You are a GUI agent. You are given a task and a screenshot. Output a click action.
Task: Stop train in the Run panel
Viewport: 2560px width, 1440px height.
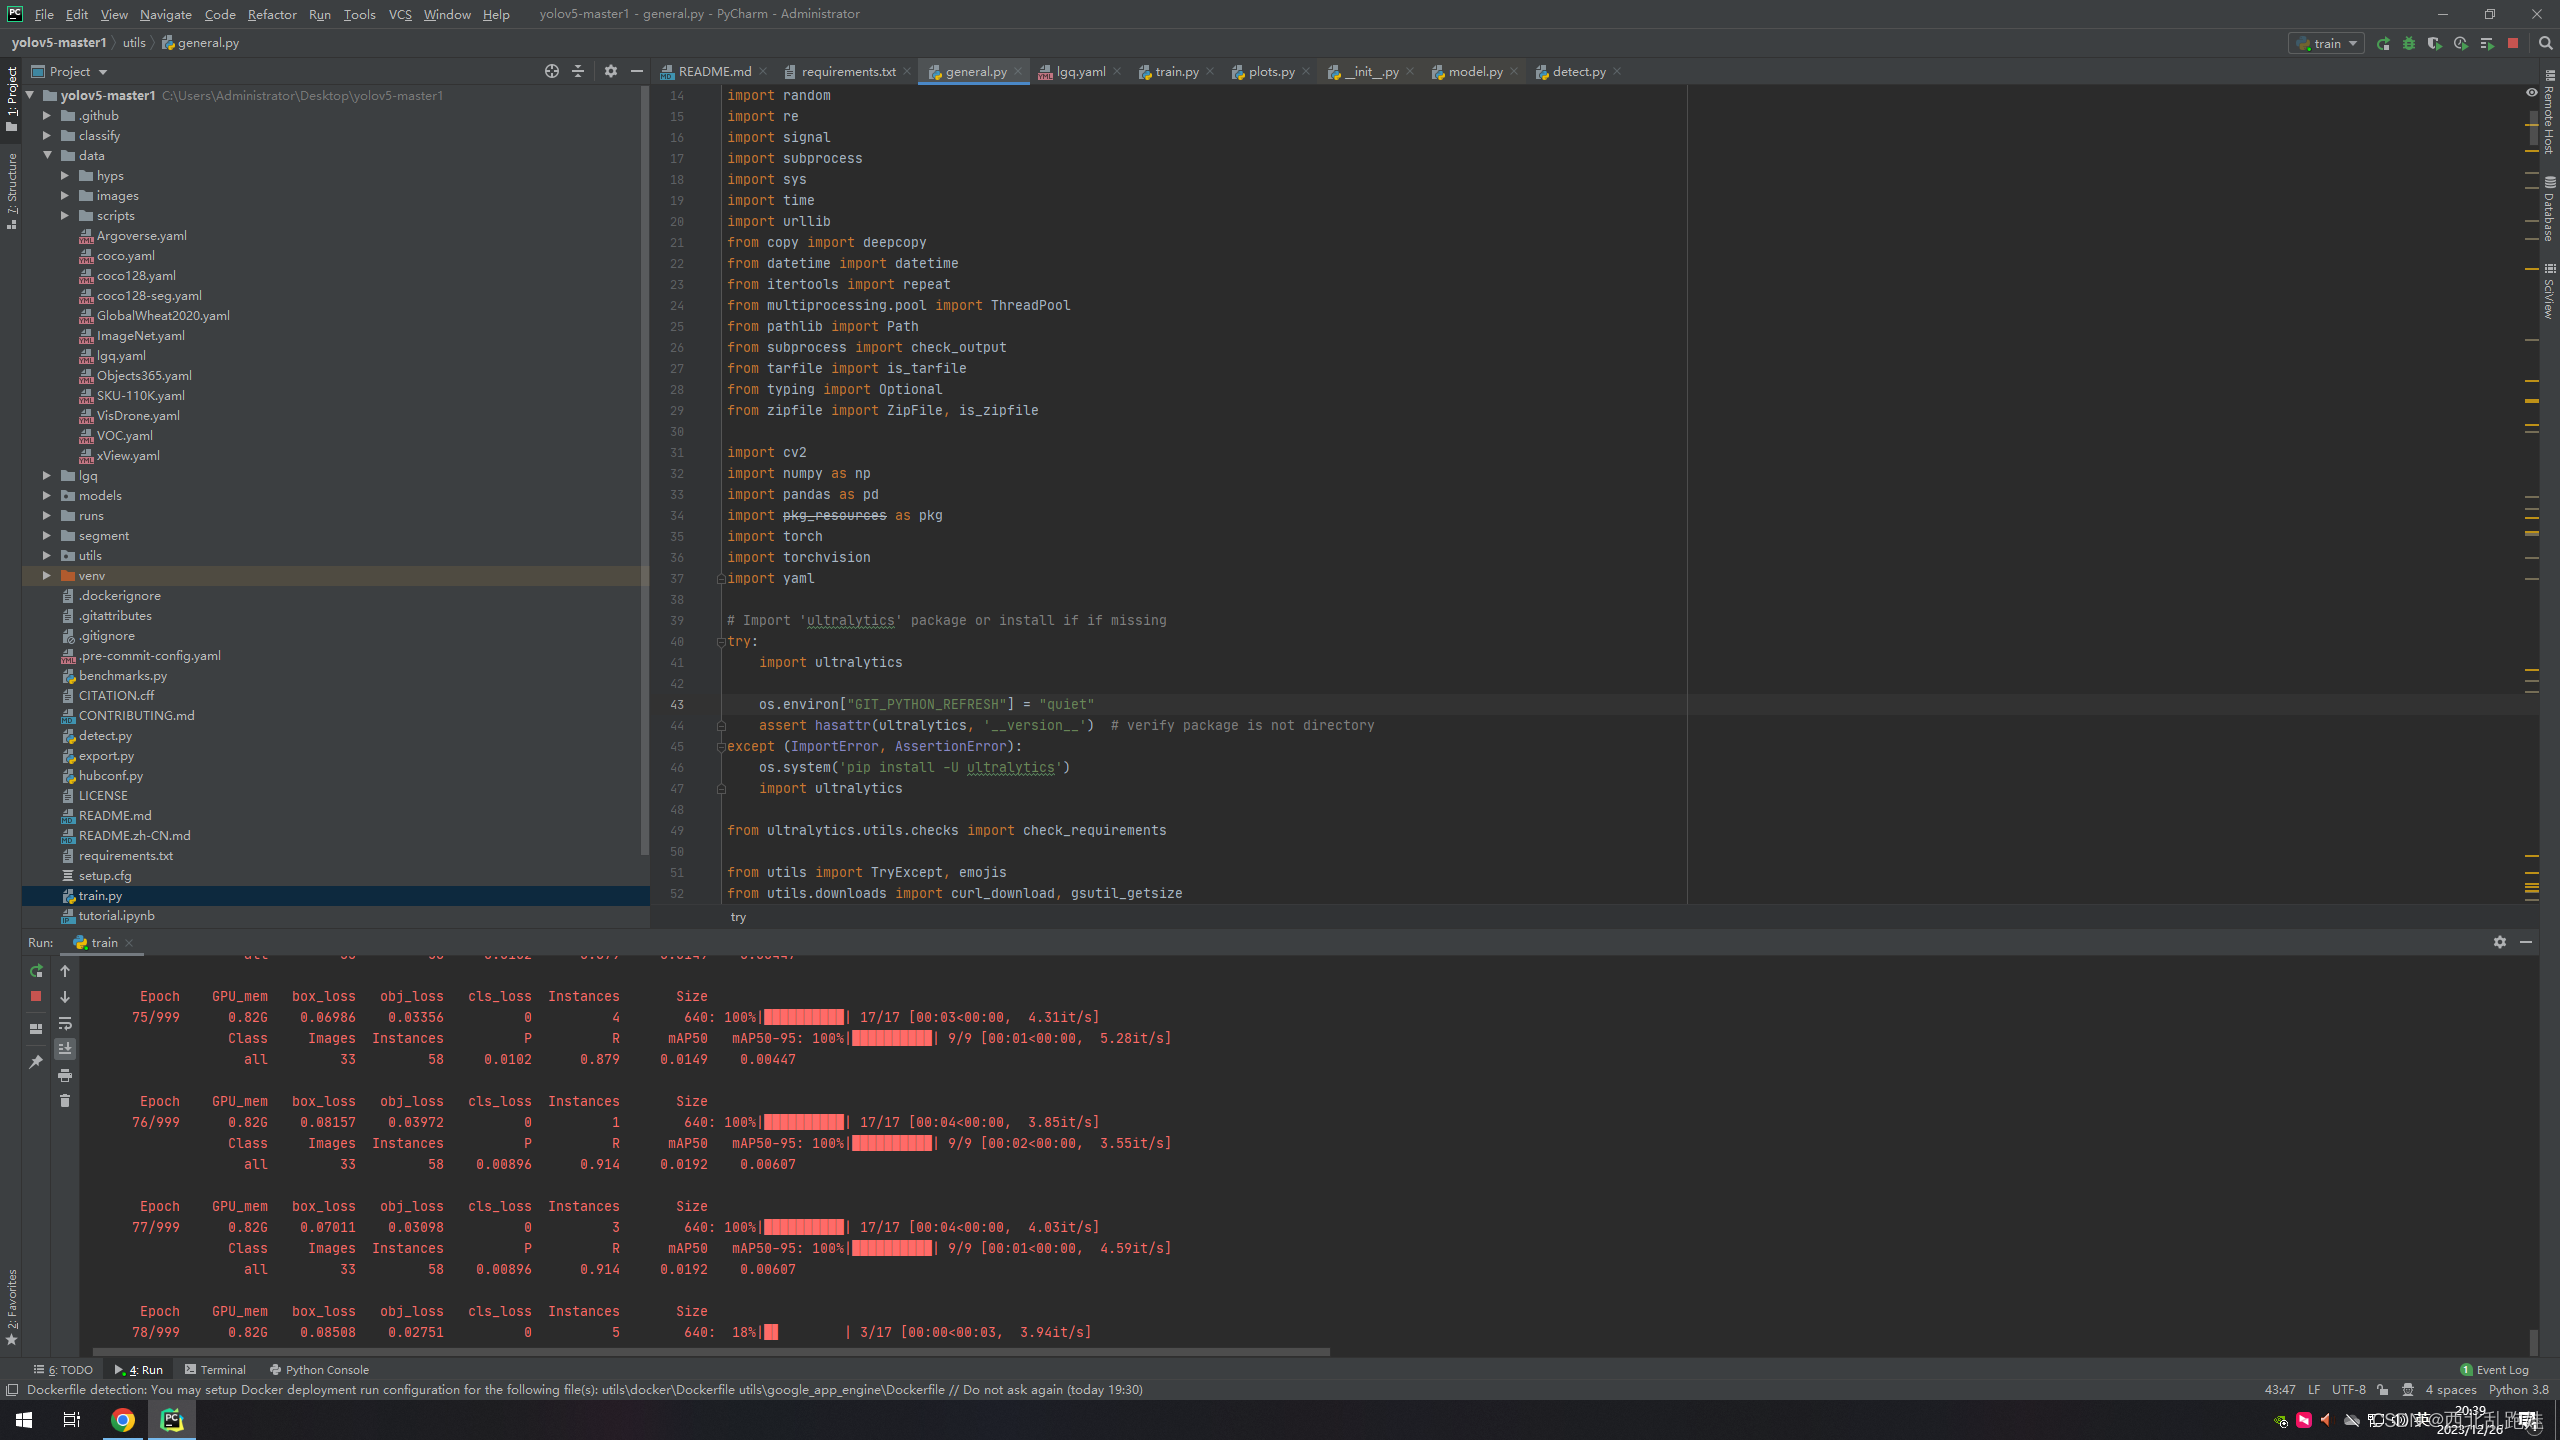point(36,996)
